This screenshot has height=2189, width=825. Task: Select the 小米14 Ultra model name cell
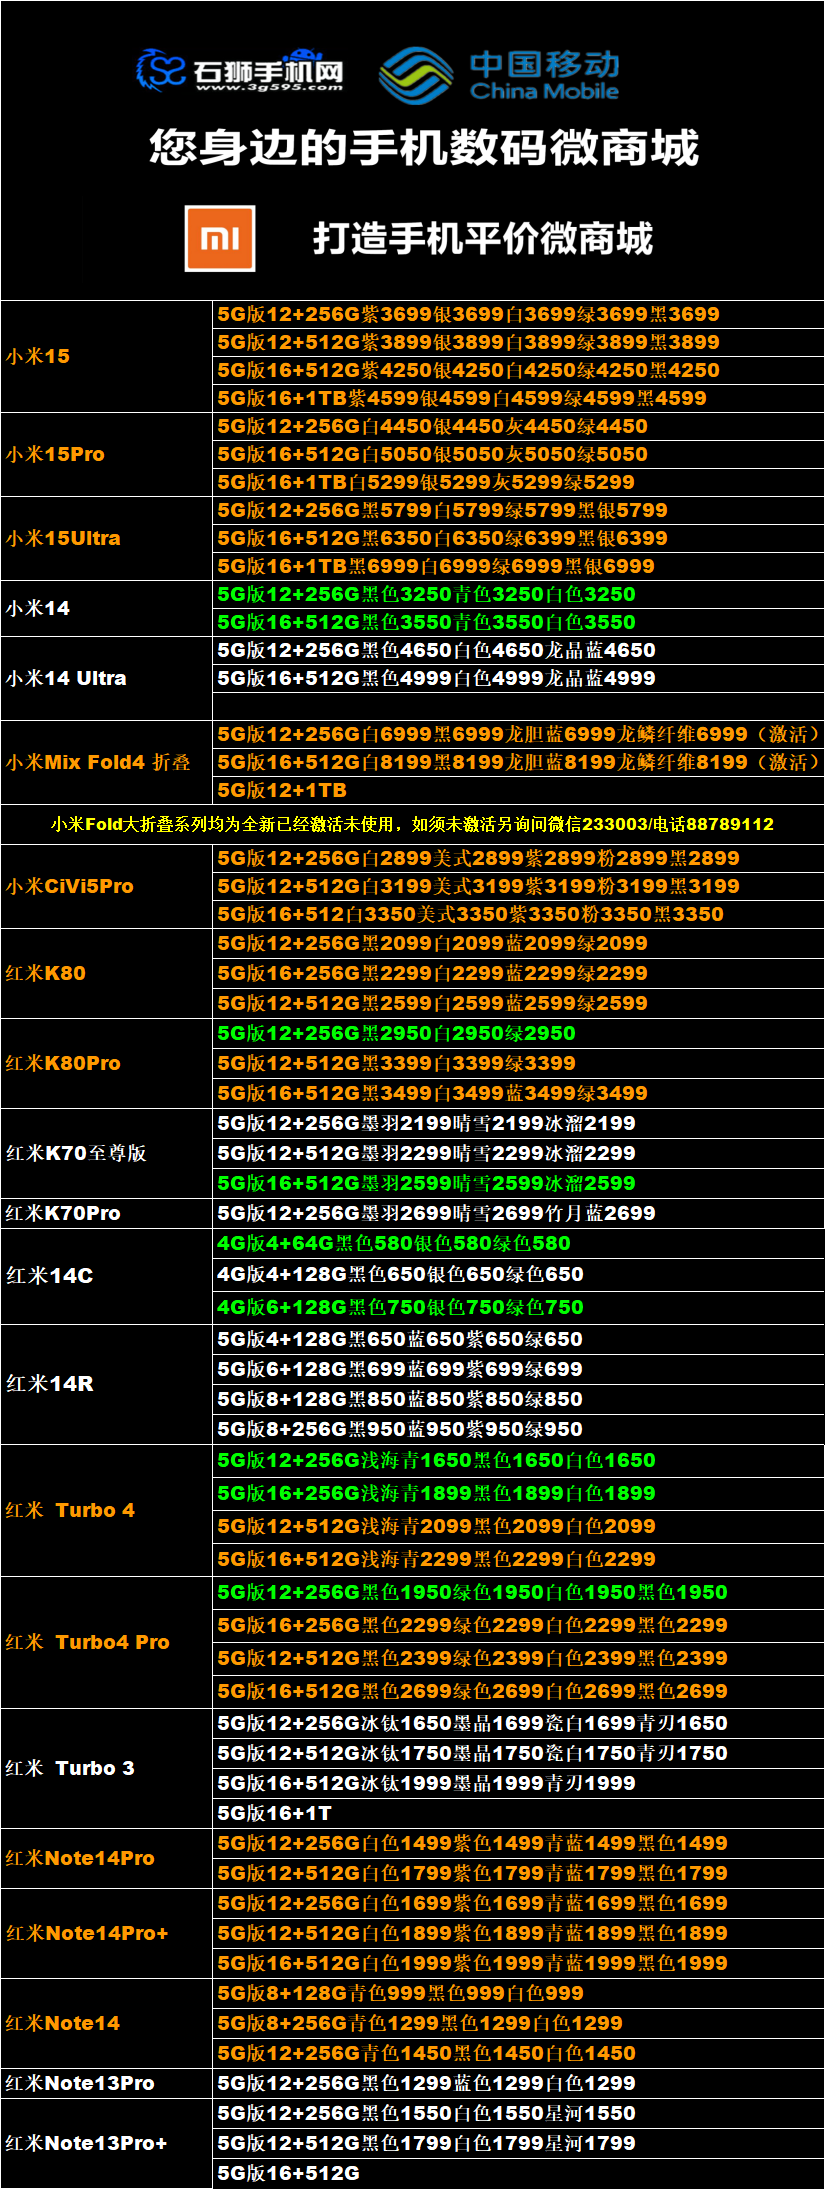pyautogui.click(x=107, y=678)
